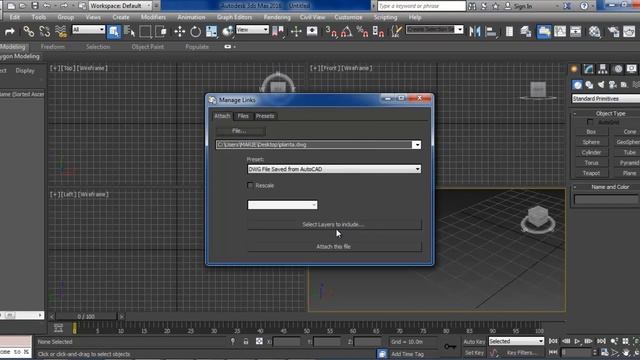The width and height of the screenshot is (640, 360).
Task: Toggle Absolute/Offset transform mode icon
Action: tap(259, 341)
